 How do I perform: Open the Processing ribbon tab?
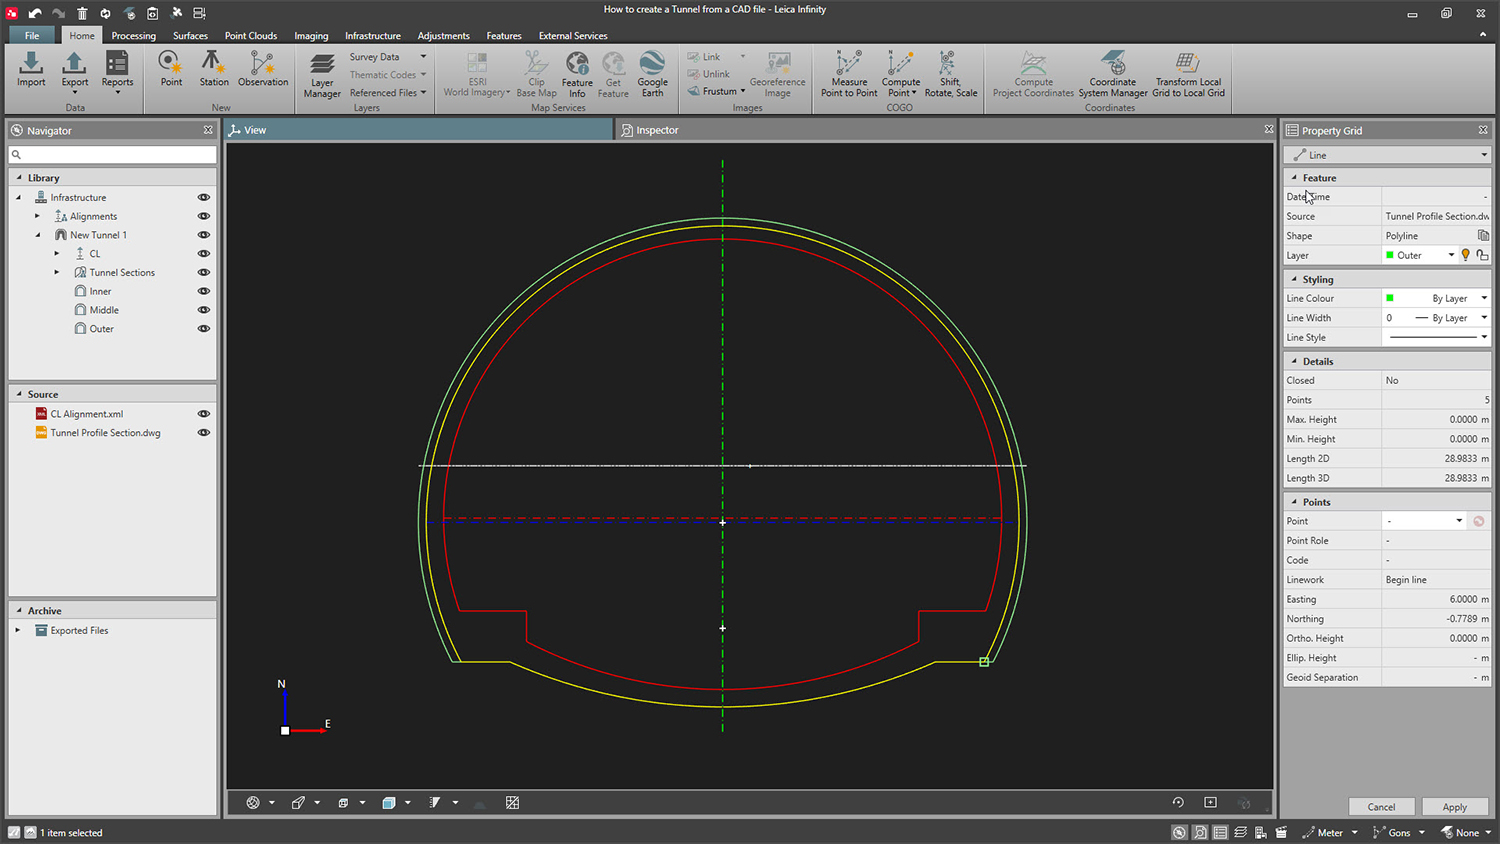[x=133, y=35]
